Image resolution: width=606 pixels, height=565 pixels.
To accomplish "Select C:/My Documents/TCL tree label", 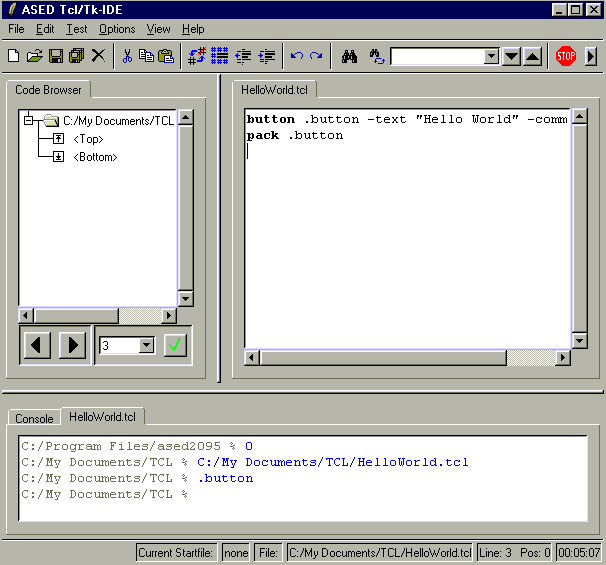I will click(118, 121).
